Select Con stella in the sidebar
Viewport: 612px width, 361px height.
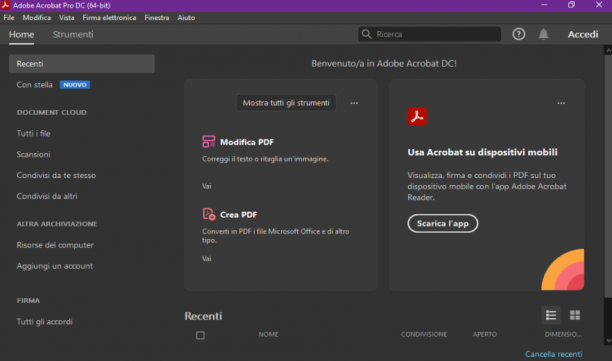pos(34,85)
